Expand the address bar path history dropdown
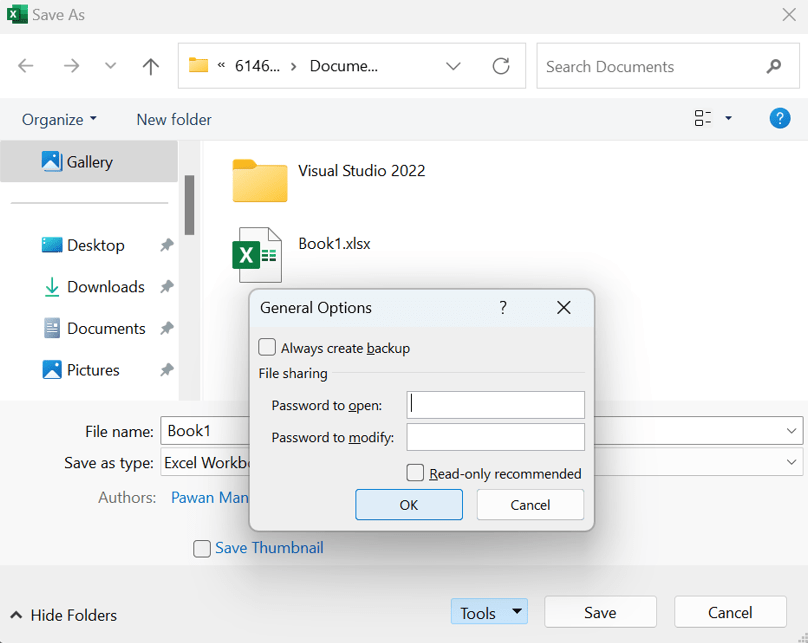The width and height of the screenshot is (808, 643). [x=453, y=66]
